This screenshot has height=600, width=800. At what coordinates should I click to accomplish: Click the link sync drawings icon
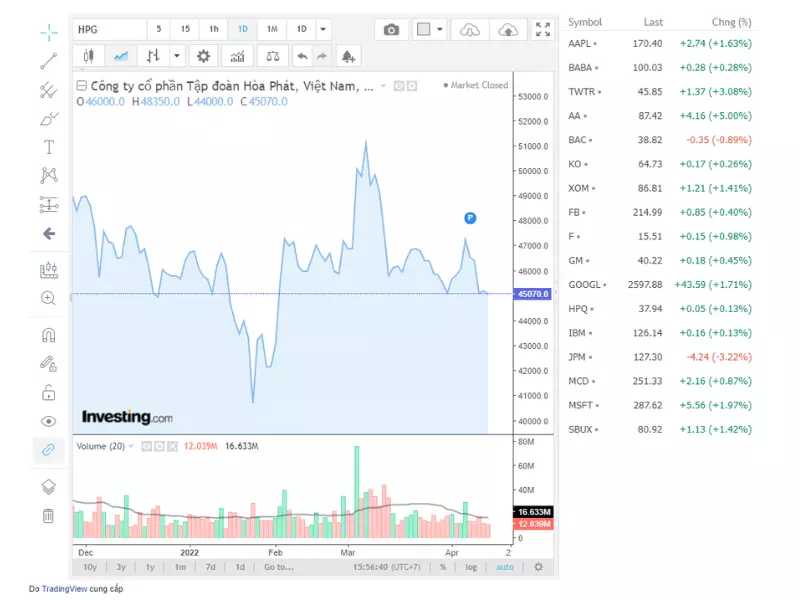click(x=48, y=449)
